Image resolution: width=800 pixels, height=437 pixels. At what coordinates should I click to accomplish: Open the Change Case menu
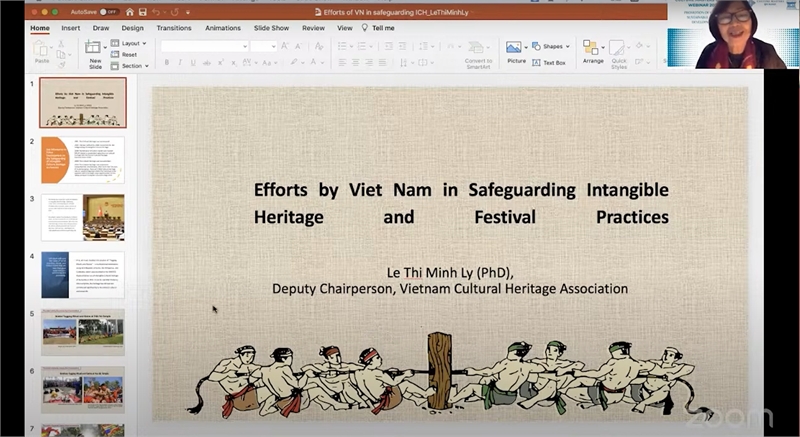[269, 63]
